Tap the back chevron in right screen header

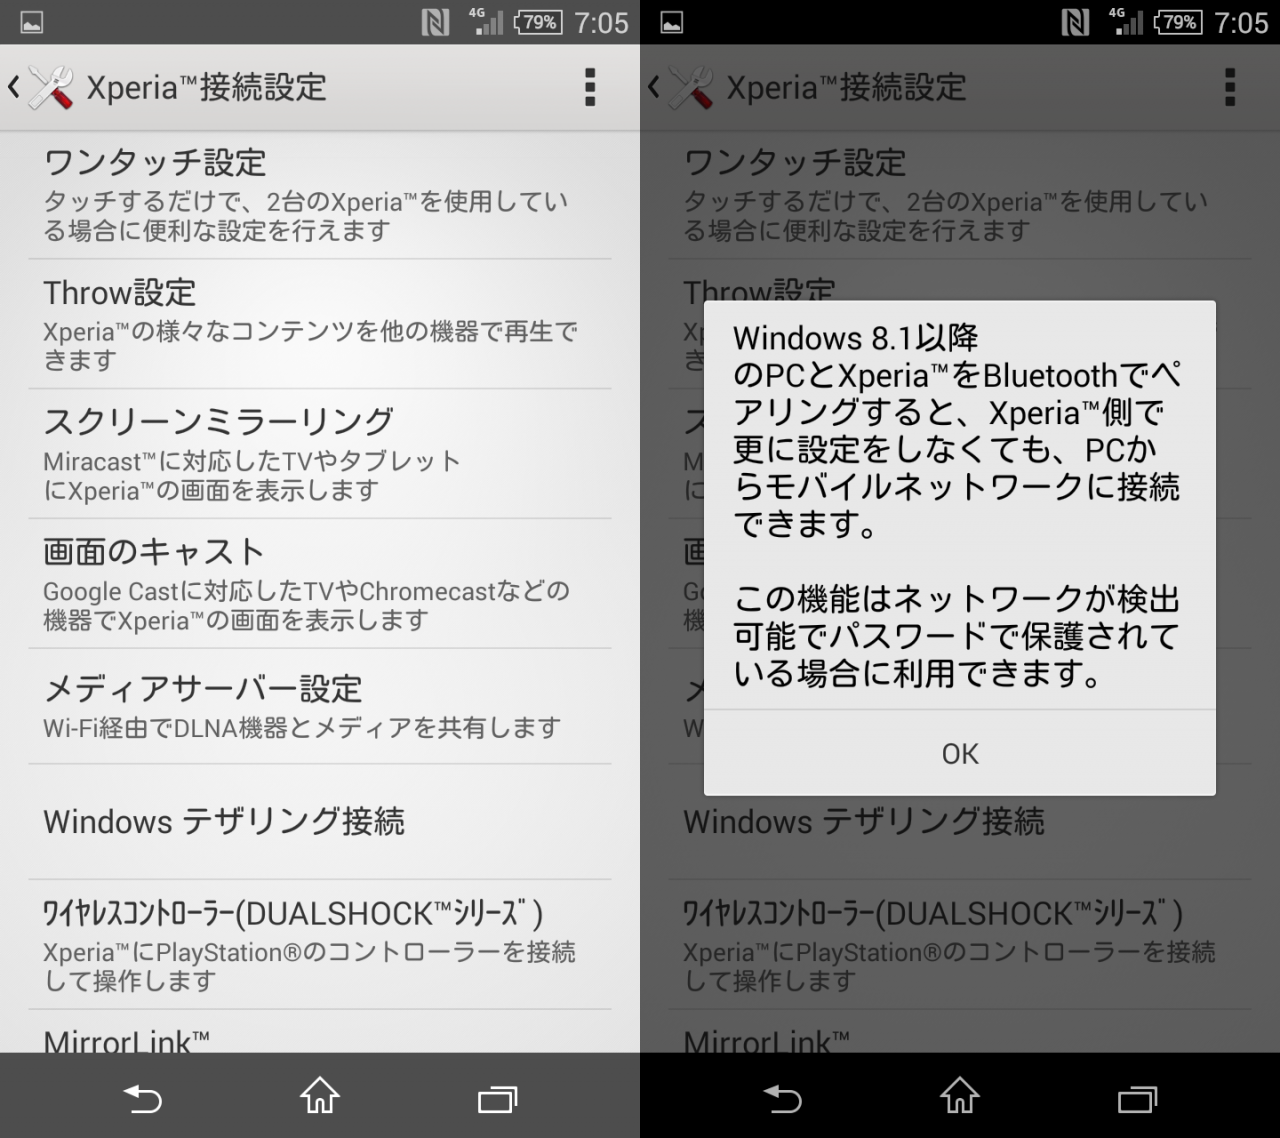[654, 87]
